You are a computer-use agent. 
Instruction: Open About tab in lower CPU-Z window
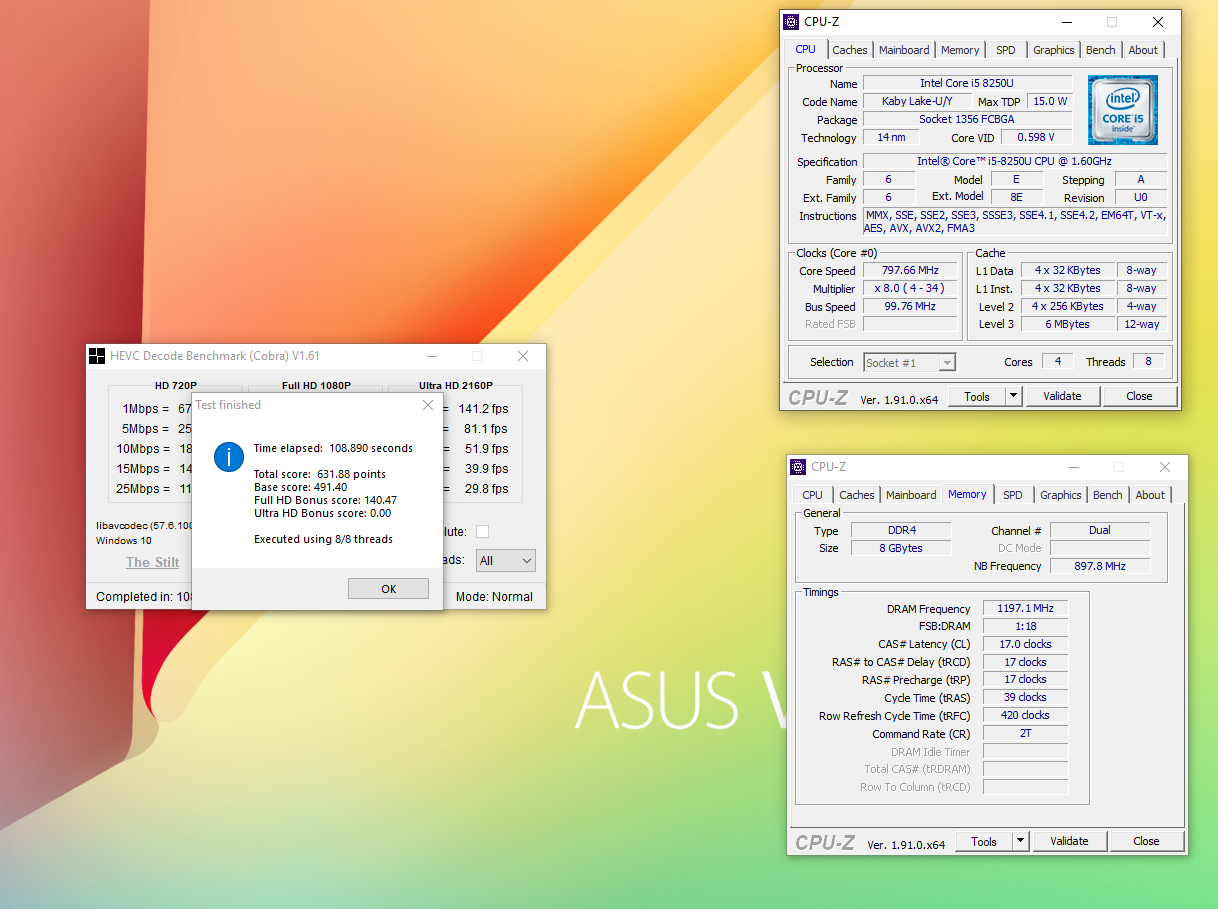1150,495
